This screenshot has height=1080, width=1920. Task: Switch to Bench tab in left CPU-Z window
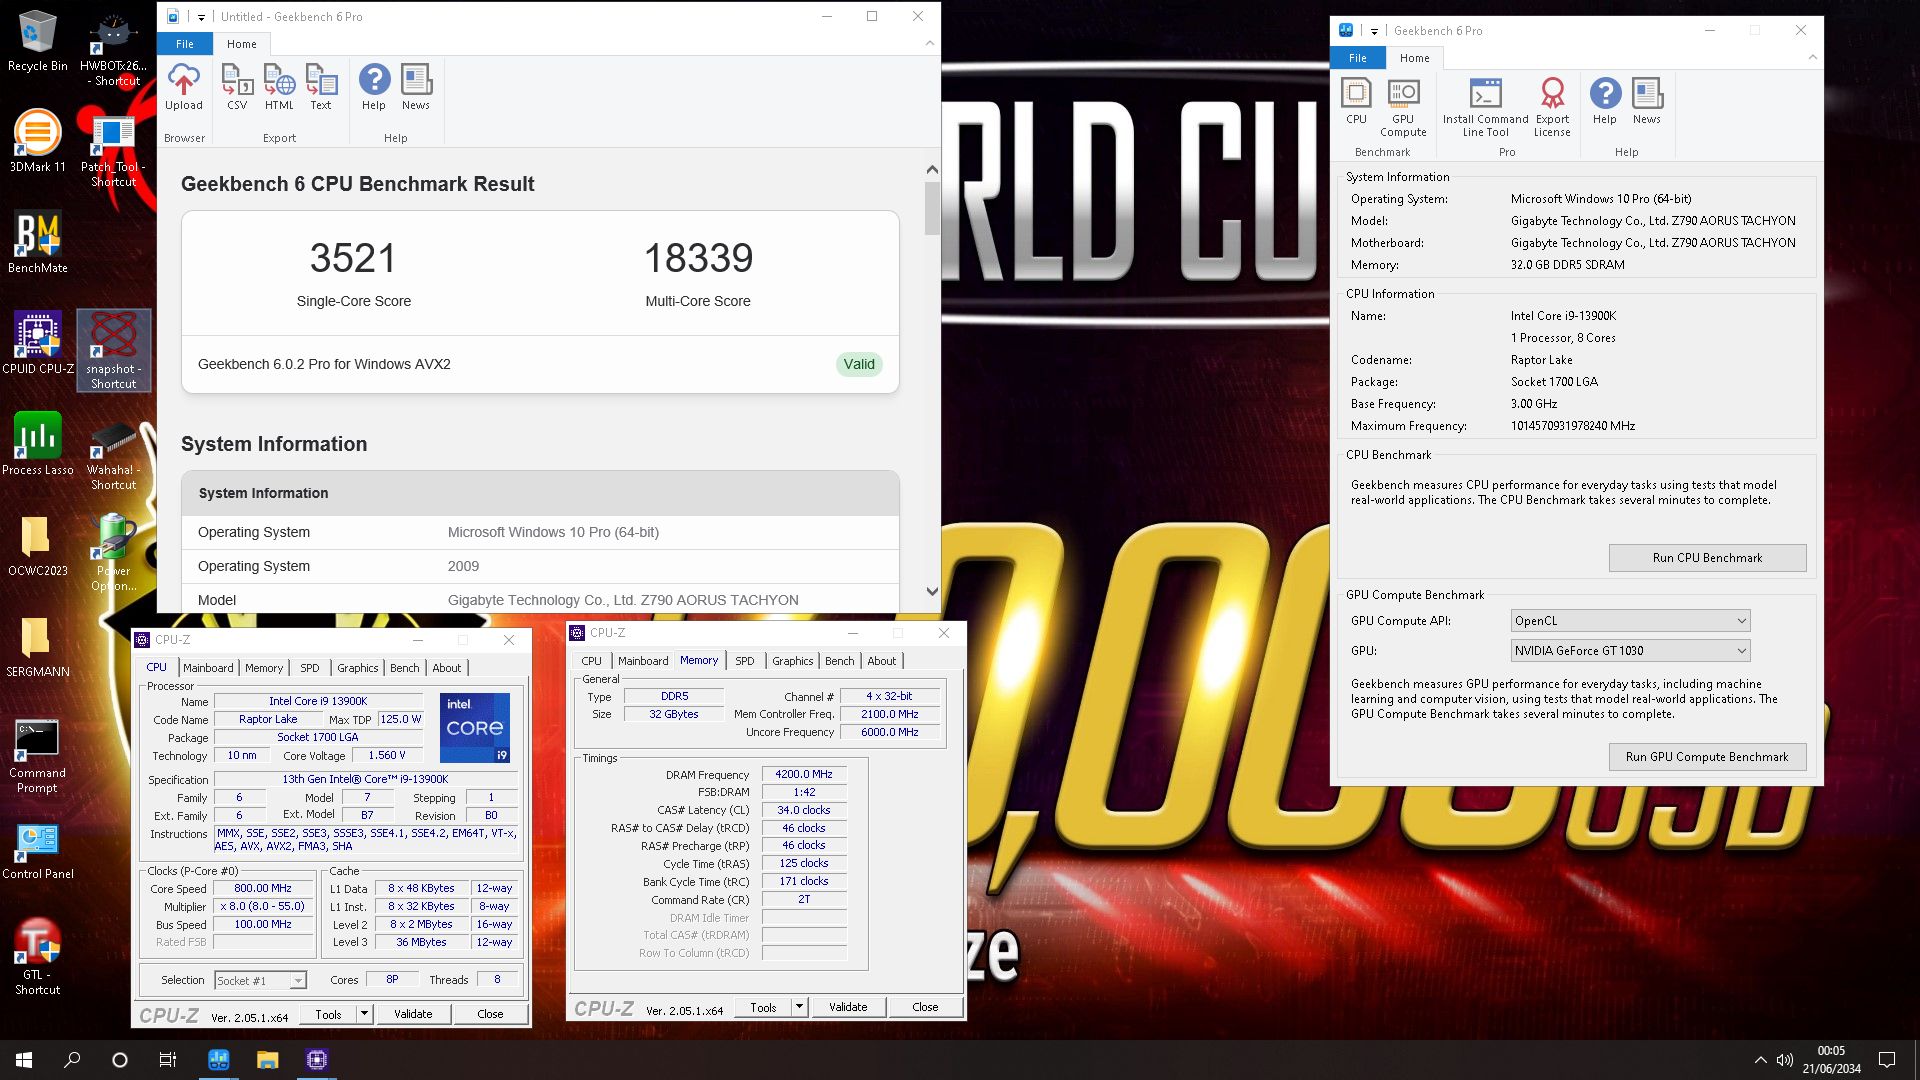coord(405,668)
